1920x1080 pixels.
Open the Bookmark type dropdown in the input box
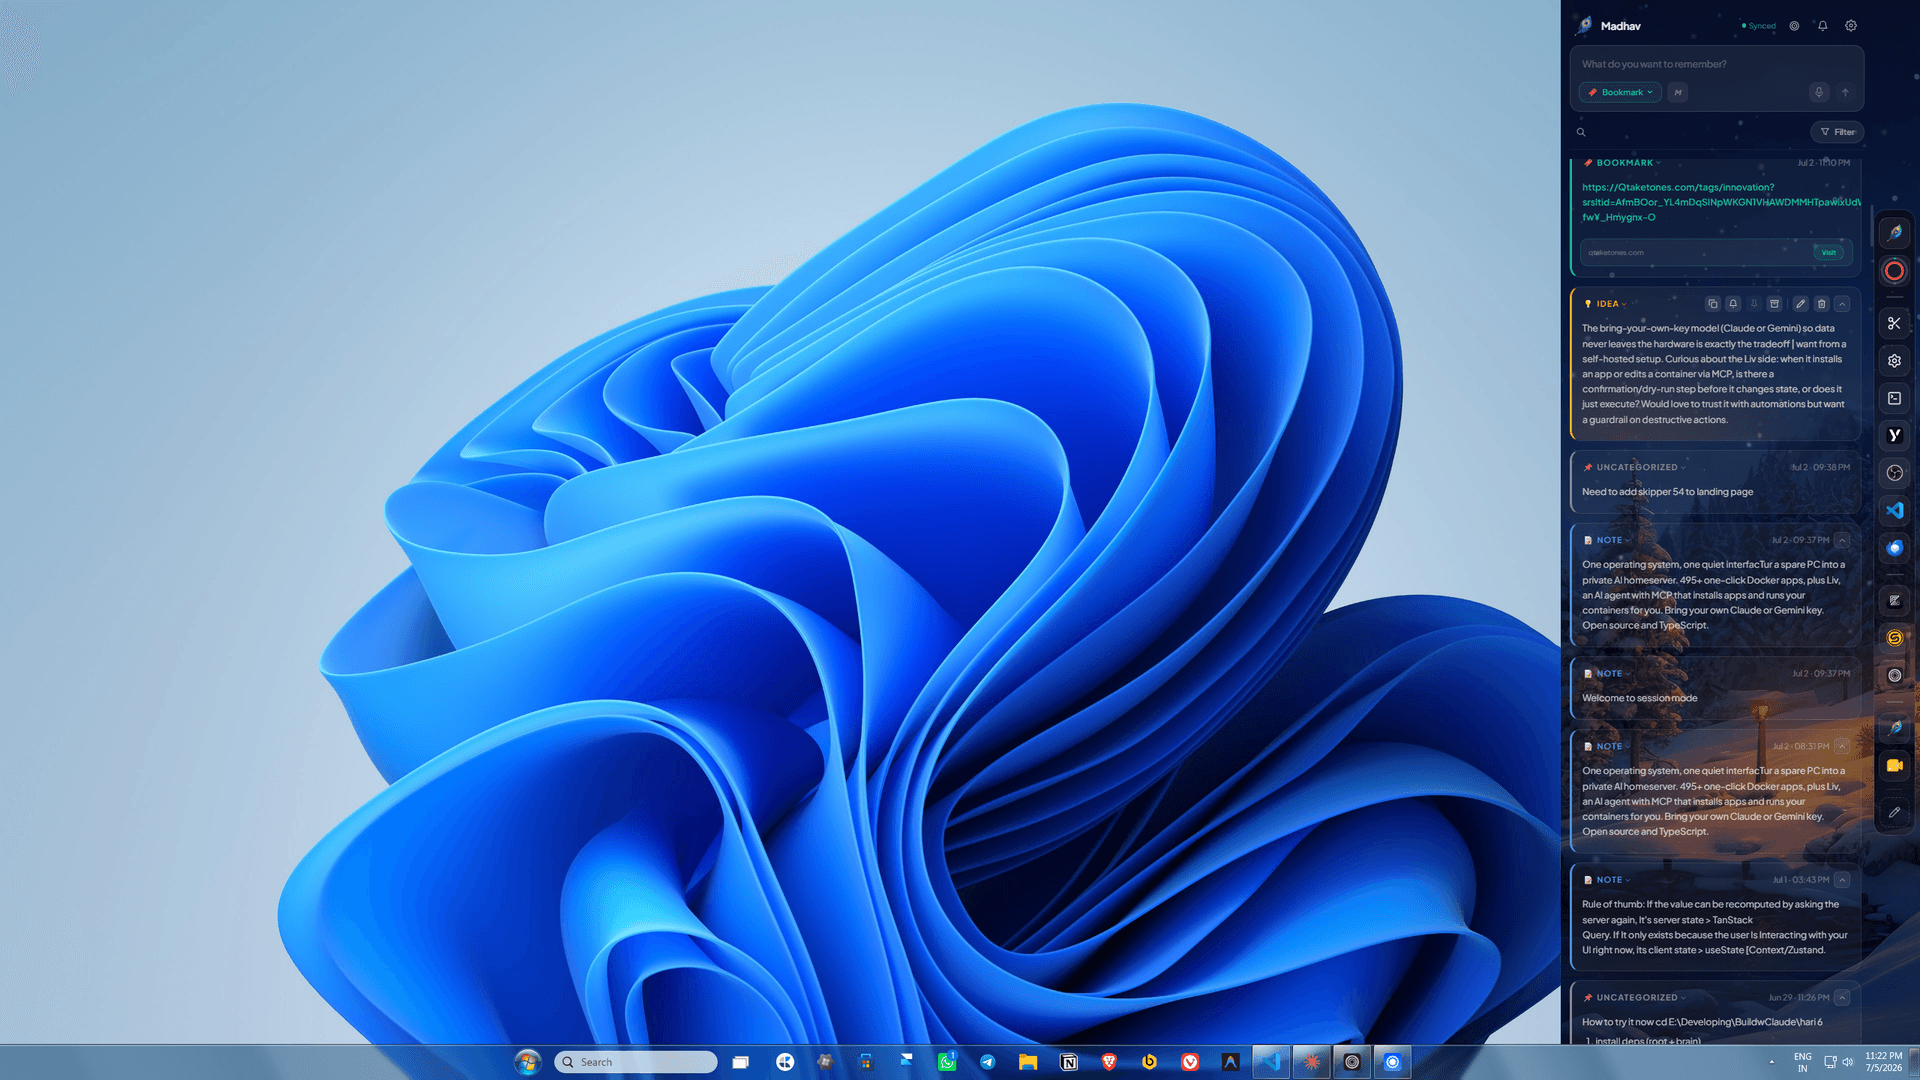click(1620, 92)
